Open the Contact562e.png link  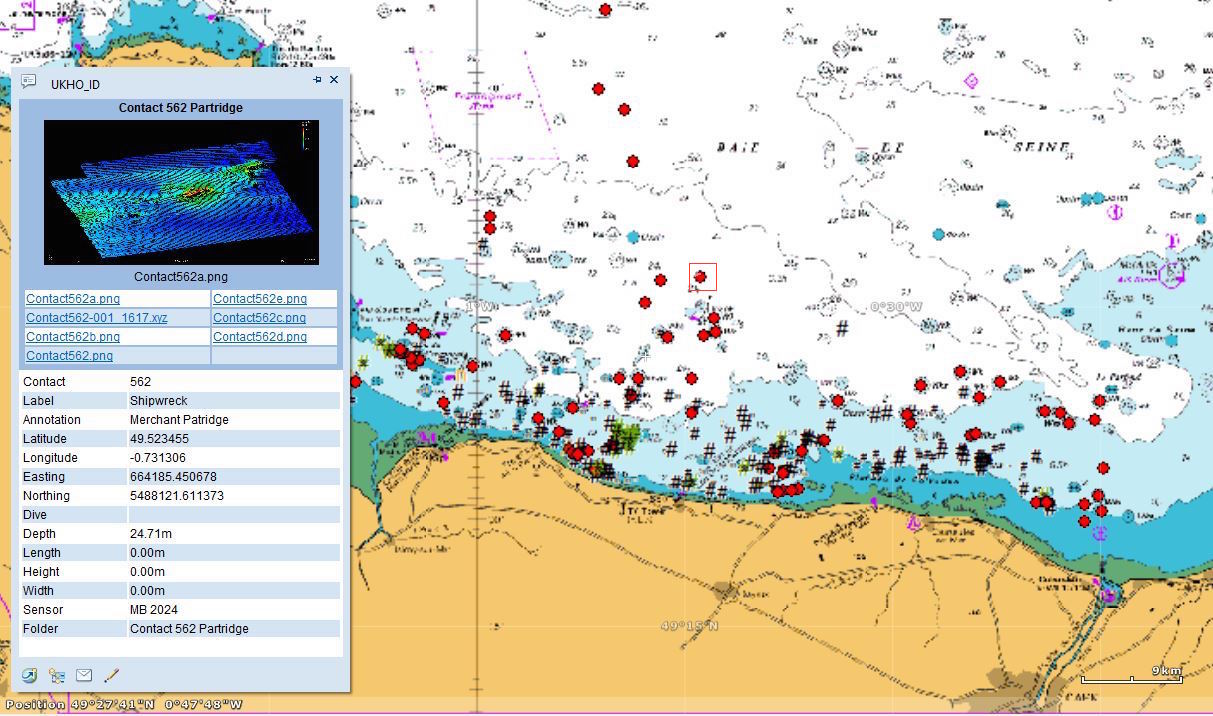tap(260, 299)
